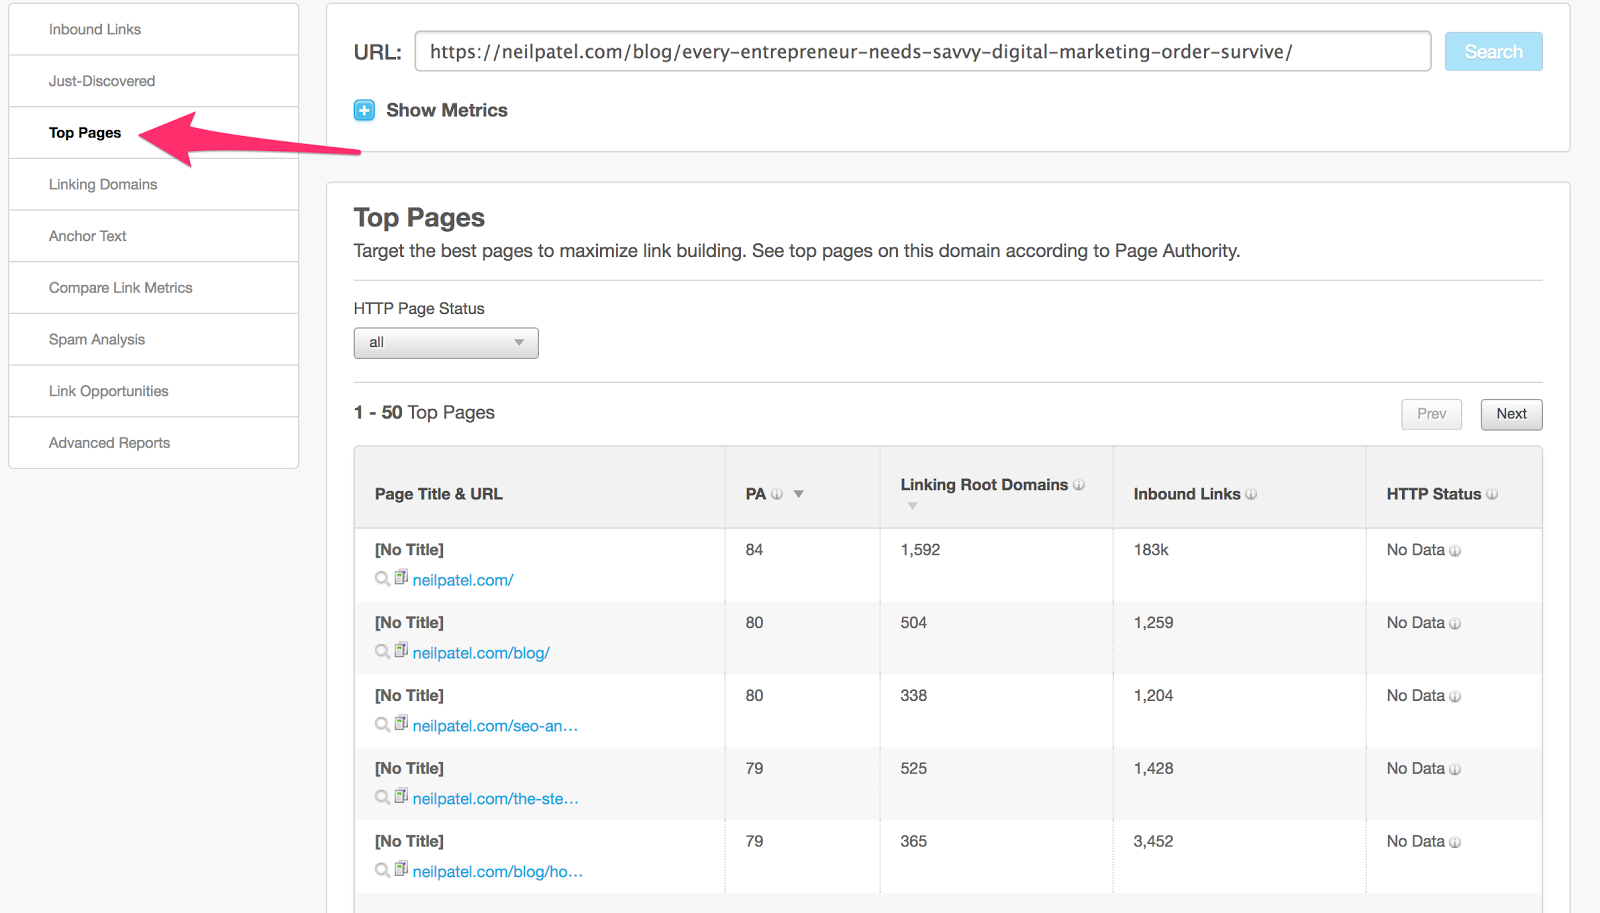Click No Data info icon in neilpatel.com/ row
This screenshot has width=1600, height=913.
coord(1455,551)
